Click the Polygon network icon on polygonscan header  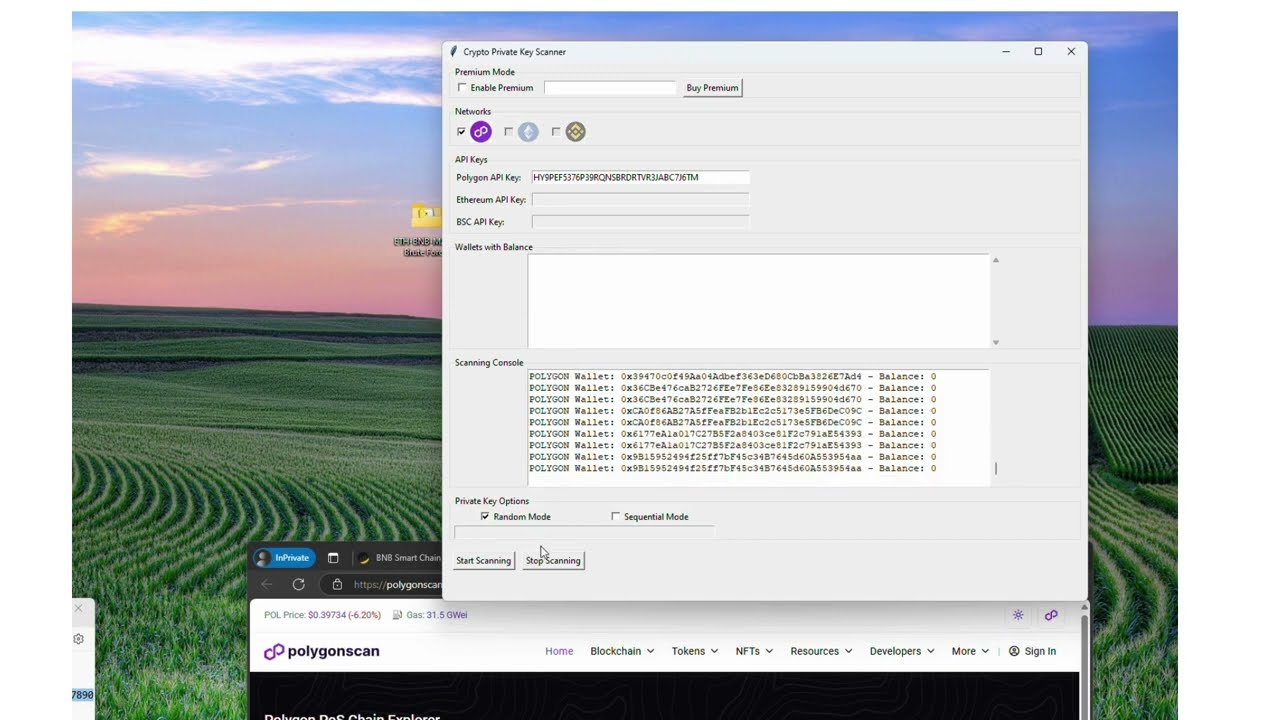point(1051,615)
